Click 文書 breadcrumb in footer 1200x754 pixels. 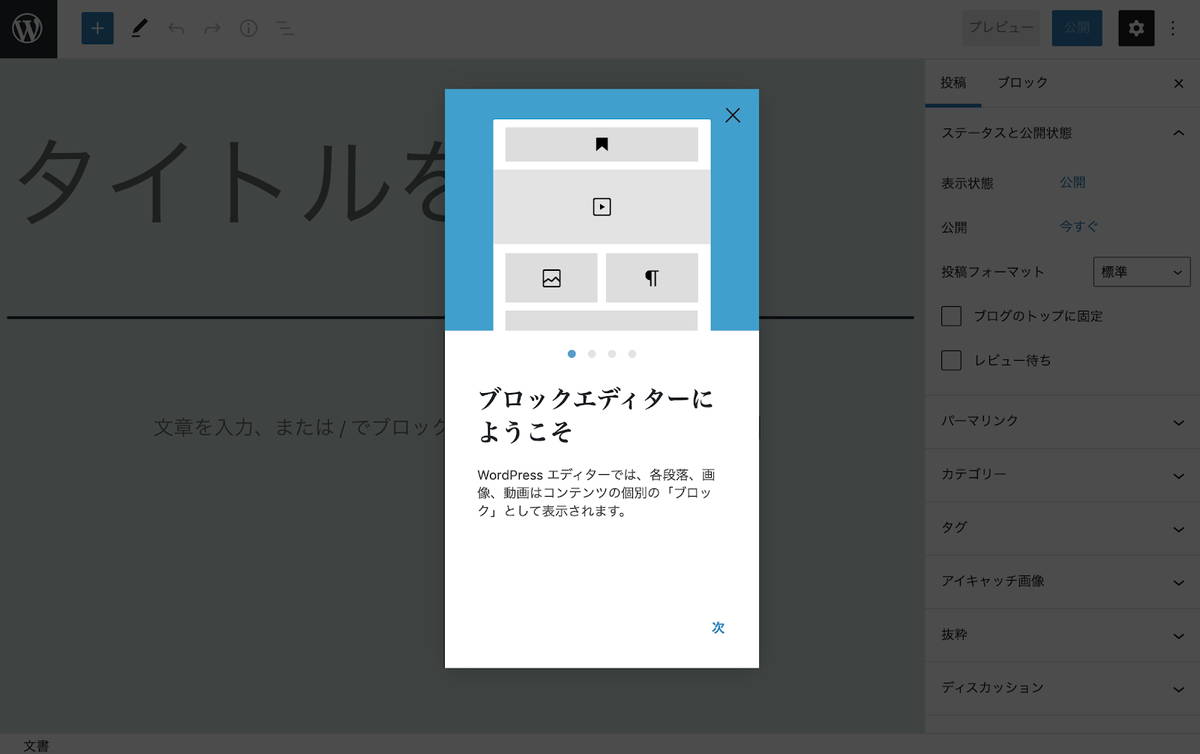click(x=36, y=746)
